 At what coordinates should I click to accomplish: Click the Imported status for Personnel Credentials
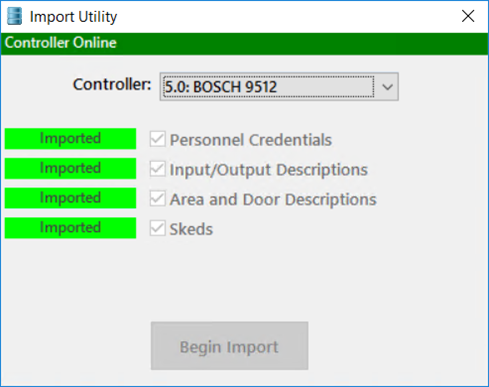coord(70,139)
